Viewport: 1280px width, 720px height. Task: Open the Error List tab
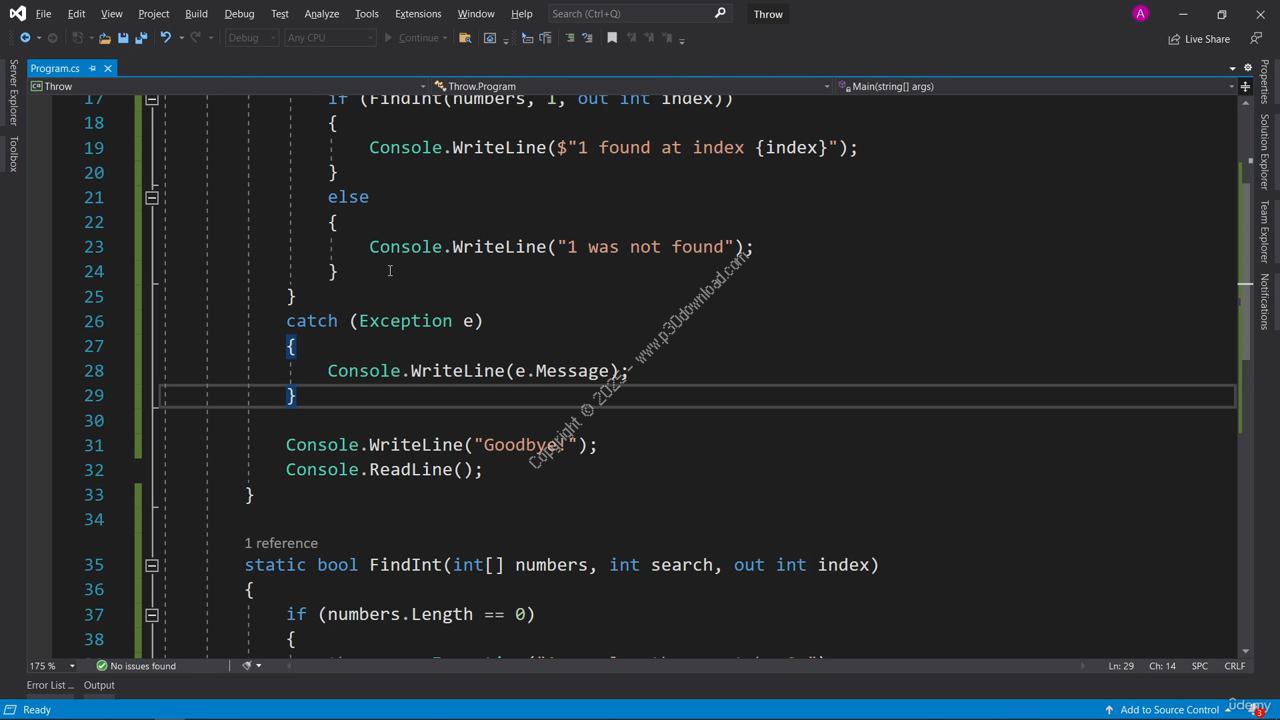49,685
